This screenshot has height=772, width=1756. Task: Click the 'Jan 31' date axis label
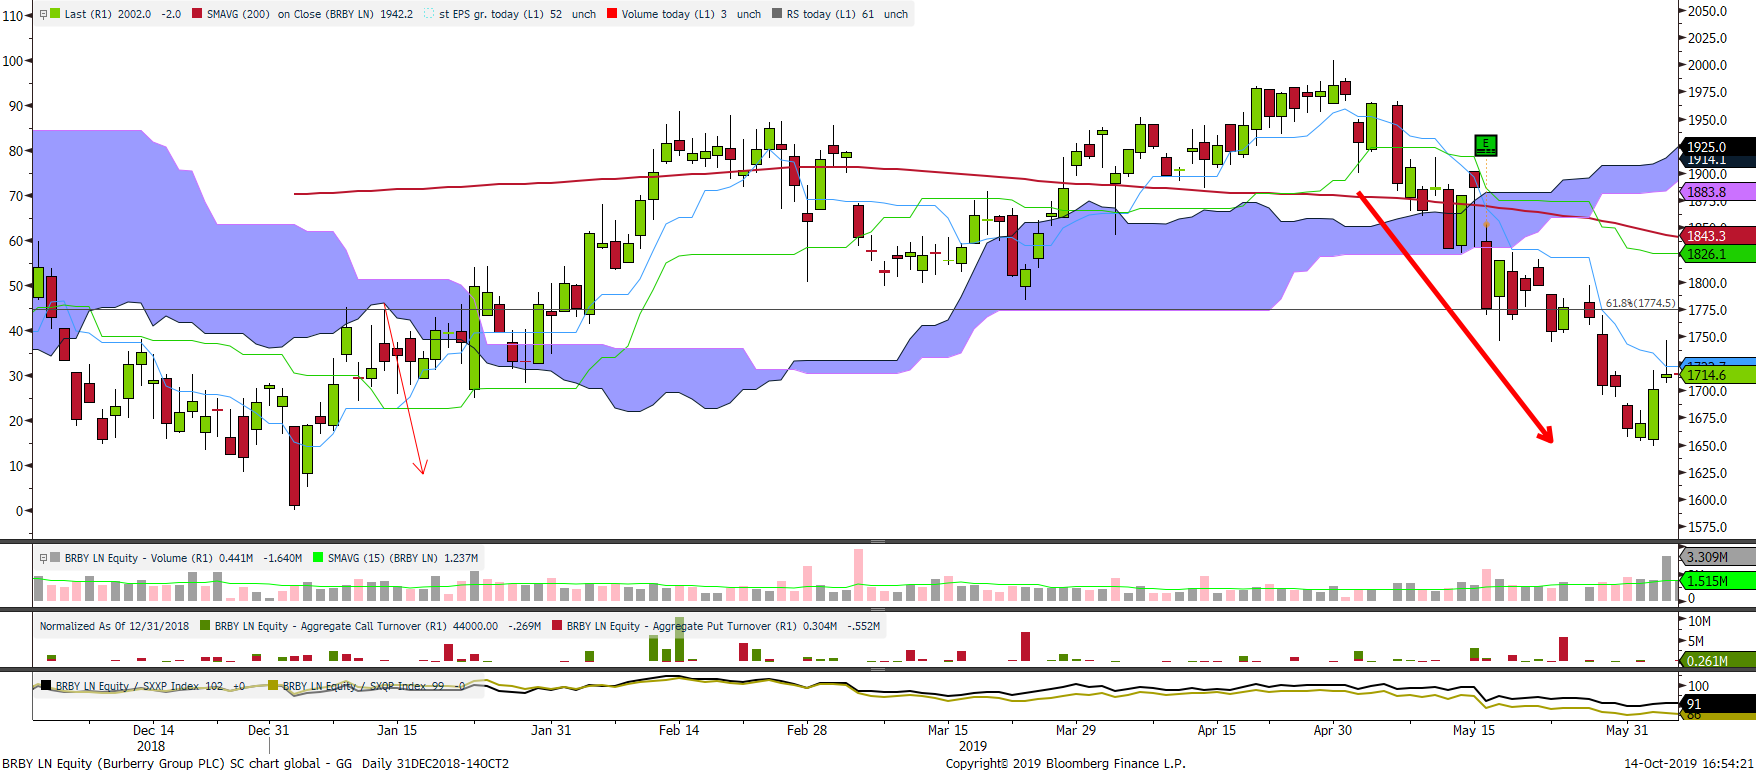coord(551,730)
